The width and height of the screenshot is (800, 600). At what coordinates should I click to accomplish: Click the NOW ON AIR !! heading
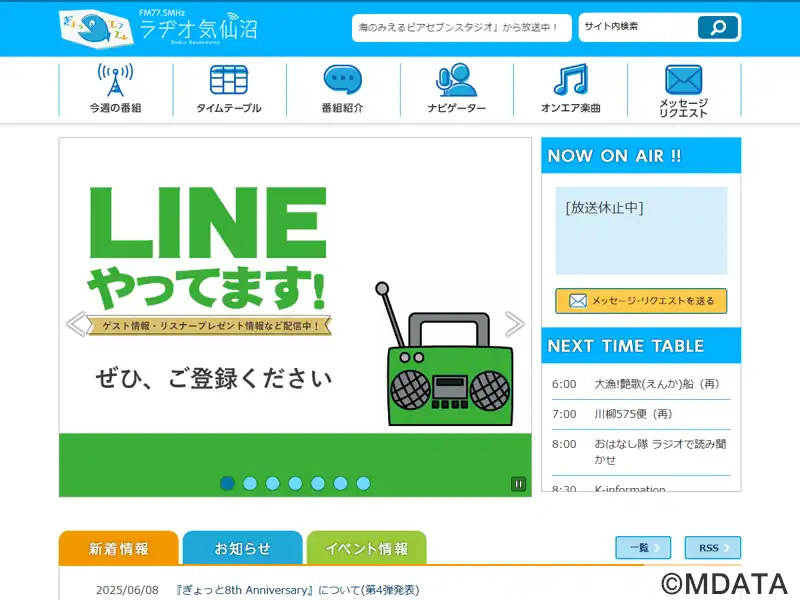pos(614,156)
